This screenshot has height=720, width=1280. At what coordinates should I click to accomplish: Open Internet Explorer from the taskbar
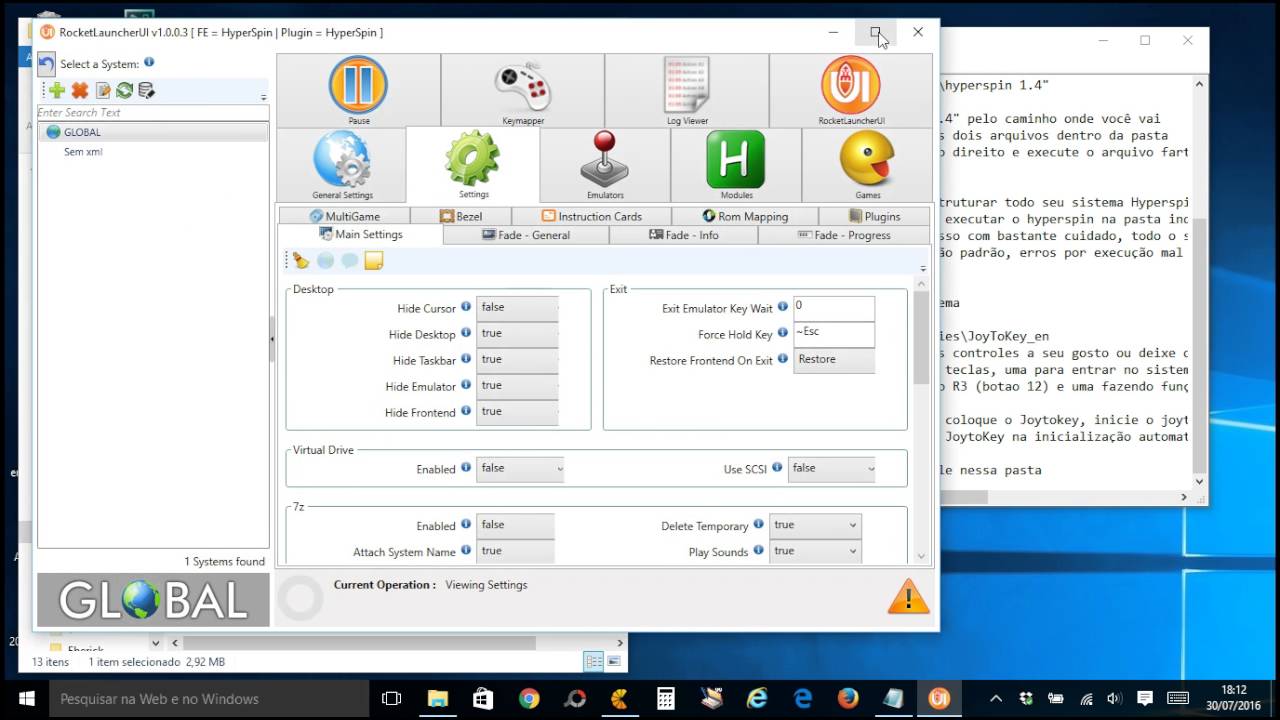coord(757,698)
